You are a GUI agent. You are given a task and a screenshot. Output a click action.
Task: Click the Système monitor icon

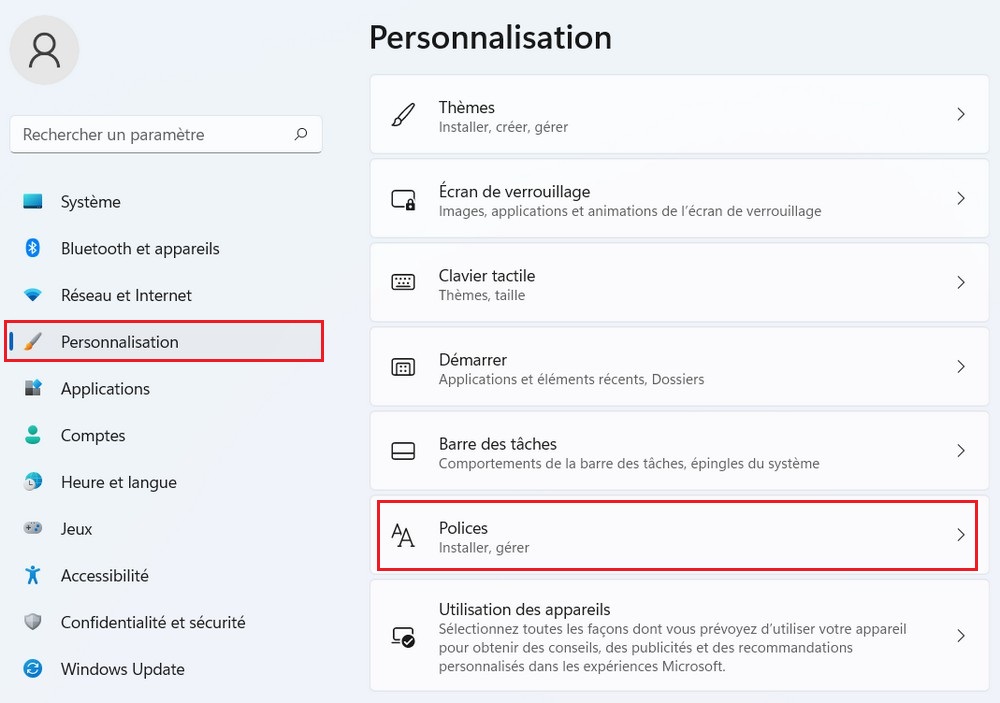pos(33,202)
